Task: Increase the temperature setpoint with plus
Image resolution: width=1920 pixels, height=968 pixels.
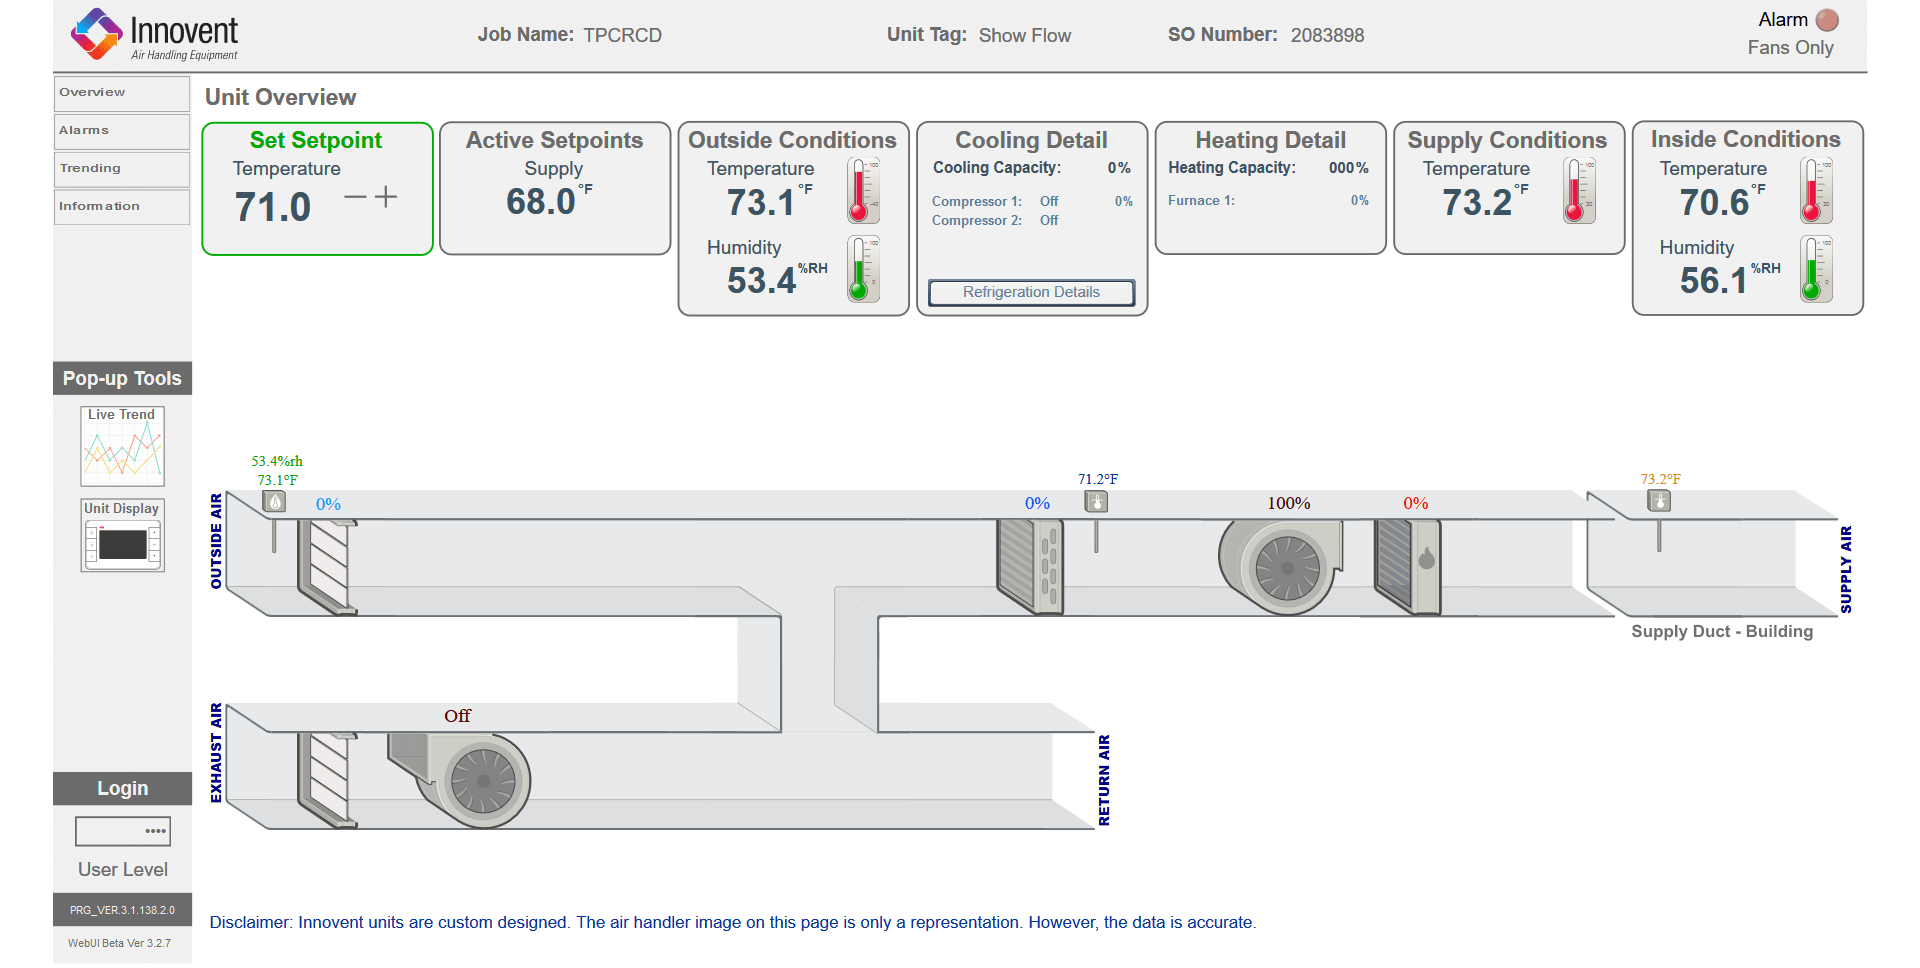Action: pyautogui.click(x=386, y=197)
